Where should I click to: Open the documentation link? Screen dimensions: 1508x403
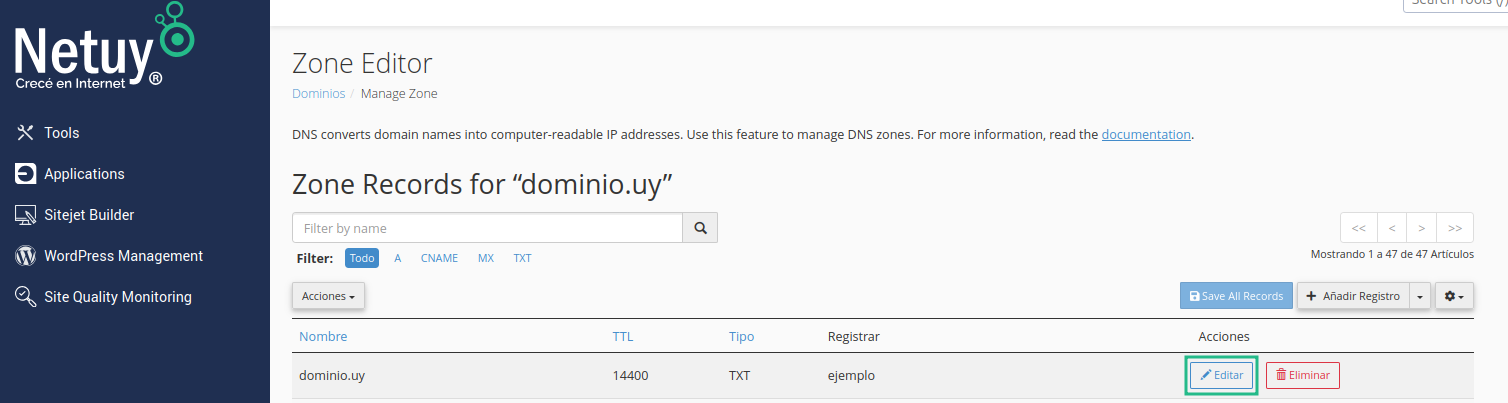pos(1146,134)
